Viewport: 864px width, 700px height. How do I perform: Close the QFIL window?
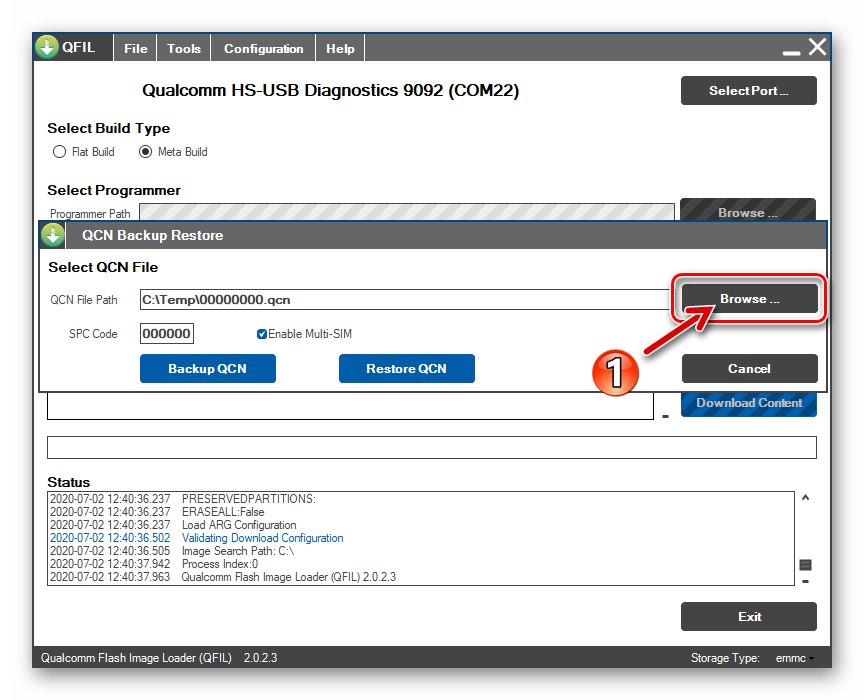click(x=817, y=47)
